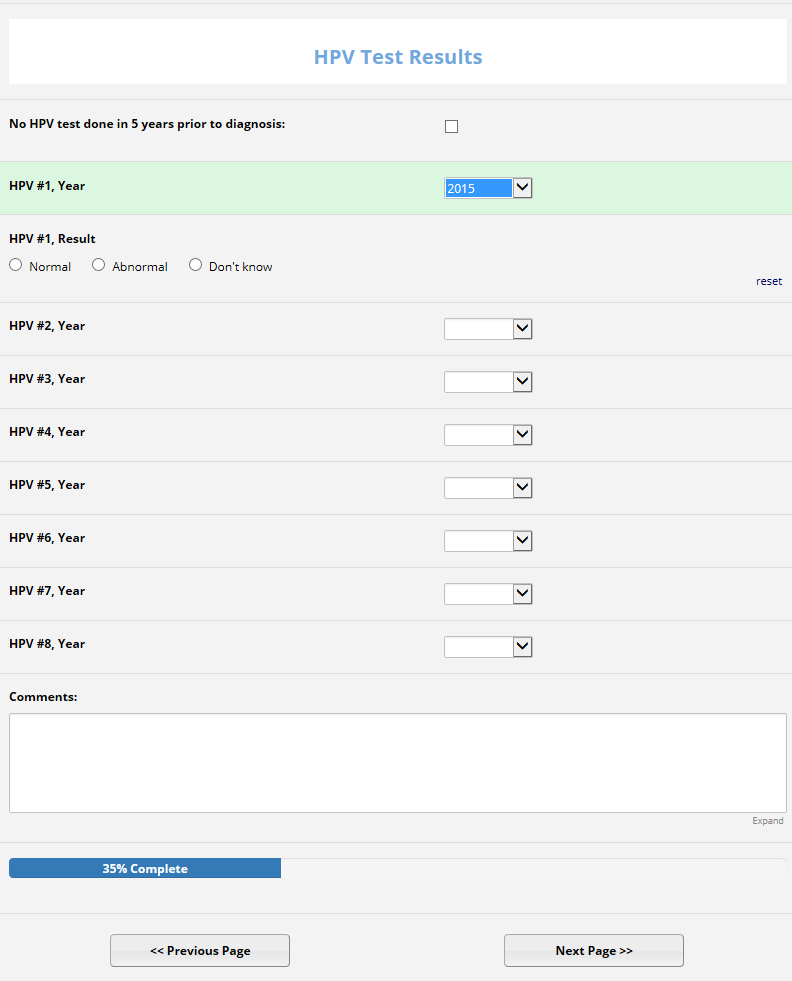Open the HPV #6 Year dropdown

pyautogui.click(x=488, y=541)
